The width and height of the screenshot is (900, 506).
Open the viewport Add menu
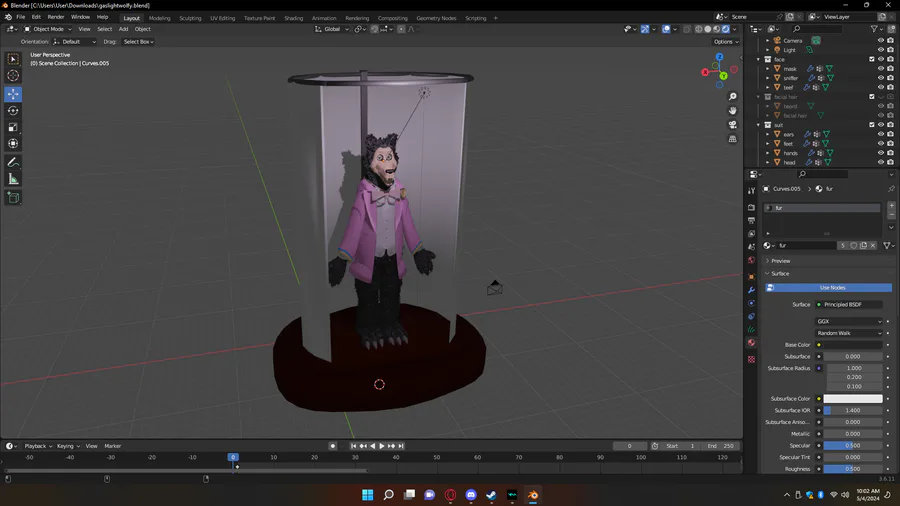click(x=123, y=29)
